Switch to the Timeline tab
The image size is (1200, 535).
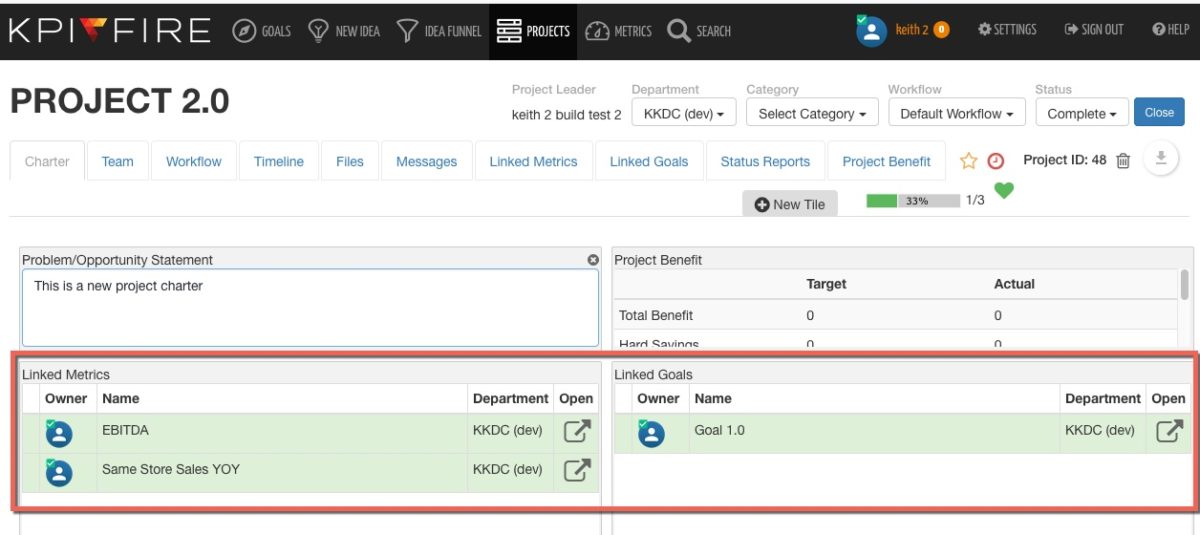(x=279, y=161)
